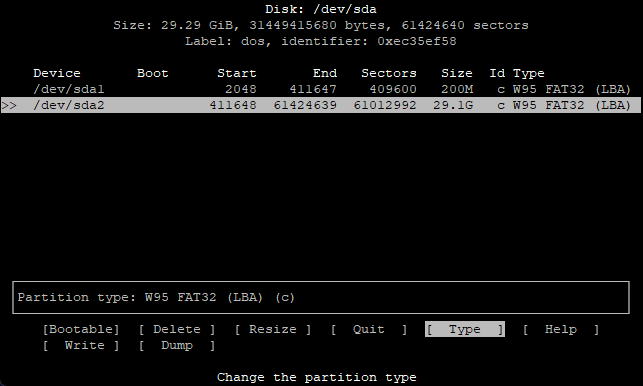Click the Start column header
Viewport: 643px width, 386px height.
(237, 73)
